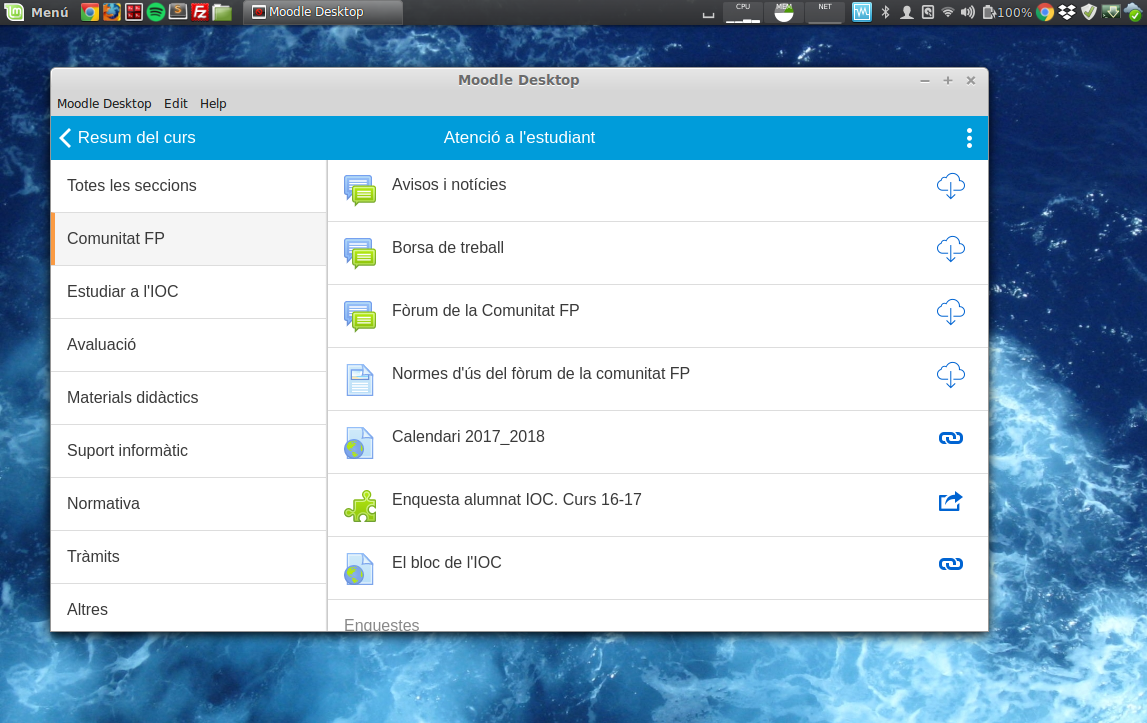Select the Avaluació section
The width and height of the screenshot is (1147, 723).
102,345
